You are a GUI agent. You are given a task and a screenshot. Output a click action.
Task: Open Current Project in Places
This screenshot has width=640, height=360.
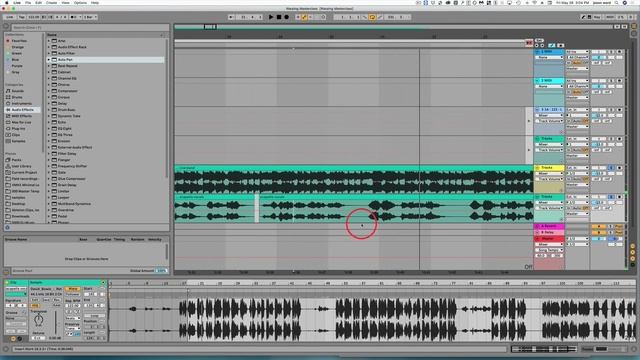[24, 173]
